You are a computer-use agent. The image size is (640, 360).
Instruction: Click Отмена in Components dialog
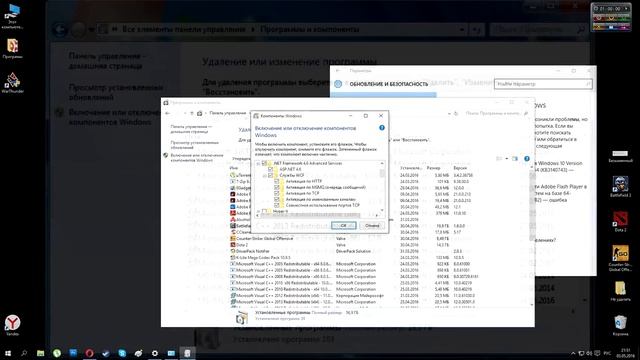tap(372, 225)
